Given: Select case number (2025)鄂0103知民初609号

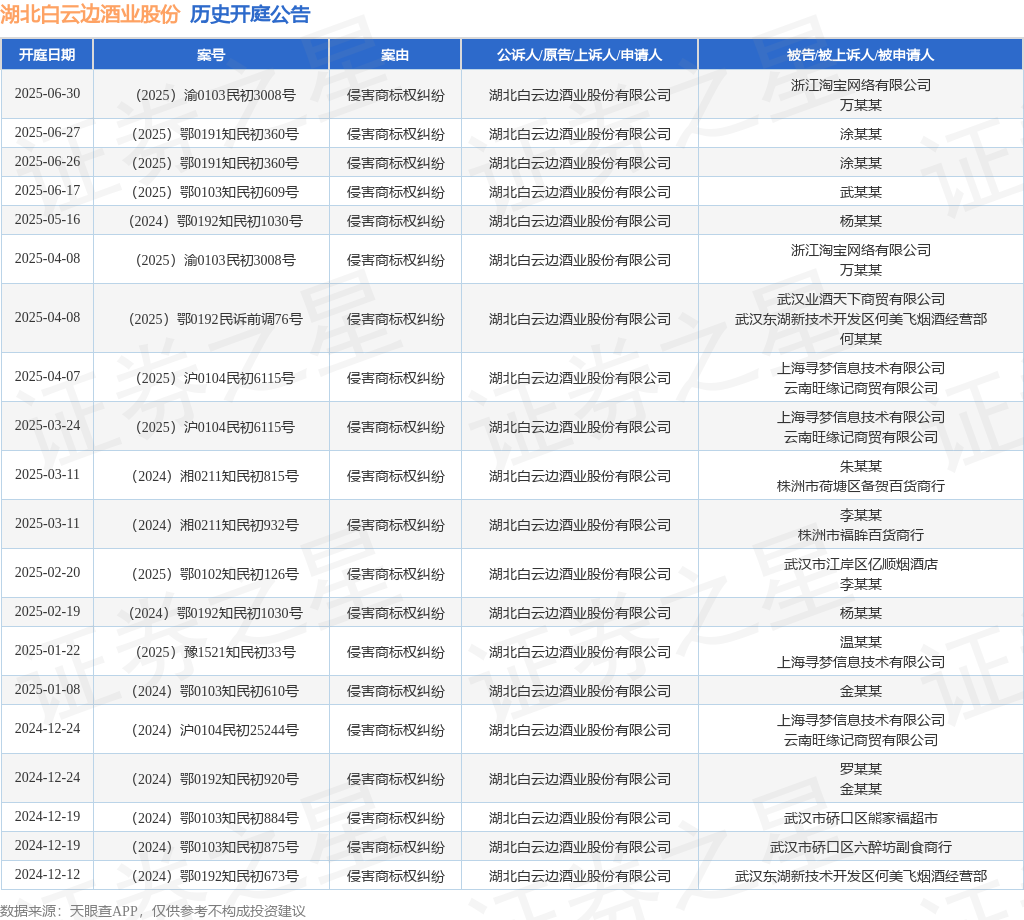Looking at the screenshot, I should [x=216, y=192].
